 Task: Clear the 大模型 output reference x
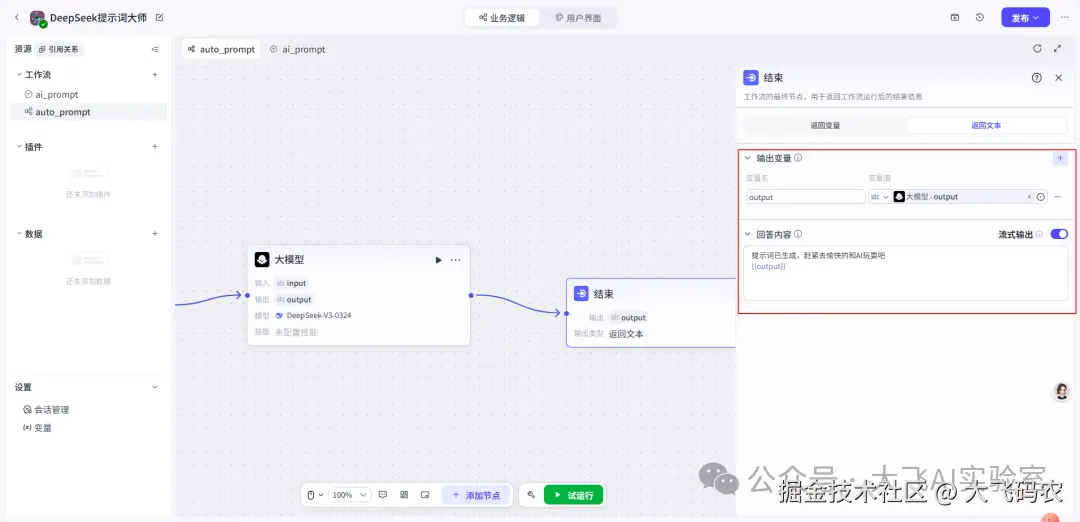[1030, 197]
